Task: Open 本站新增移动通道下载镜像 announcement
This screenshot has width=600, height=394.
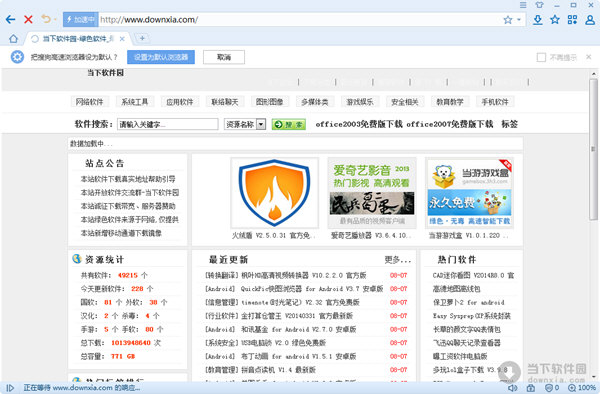Action: [121, 233]
